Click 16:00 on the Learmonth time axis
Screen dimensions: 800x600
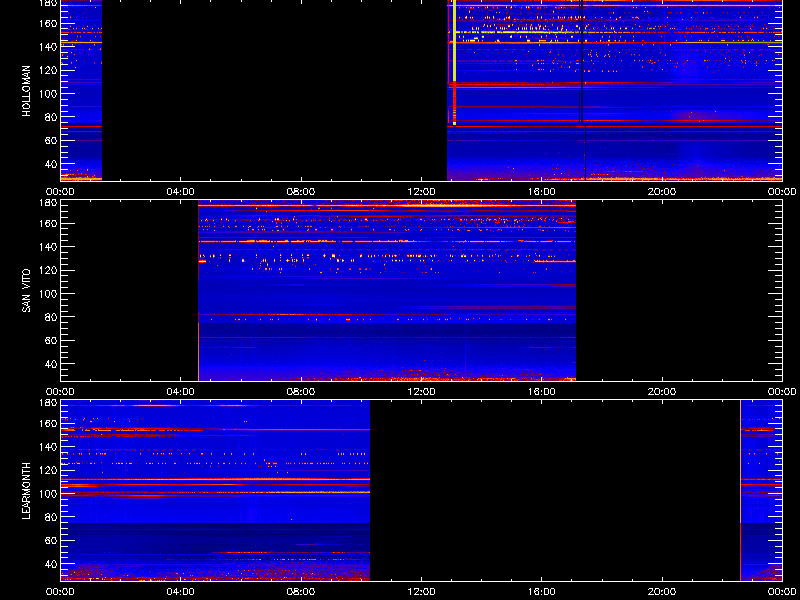[542, 592]
